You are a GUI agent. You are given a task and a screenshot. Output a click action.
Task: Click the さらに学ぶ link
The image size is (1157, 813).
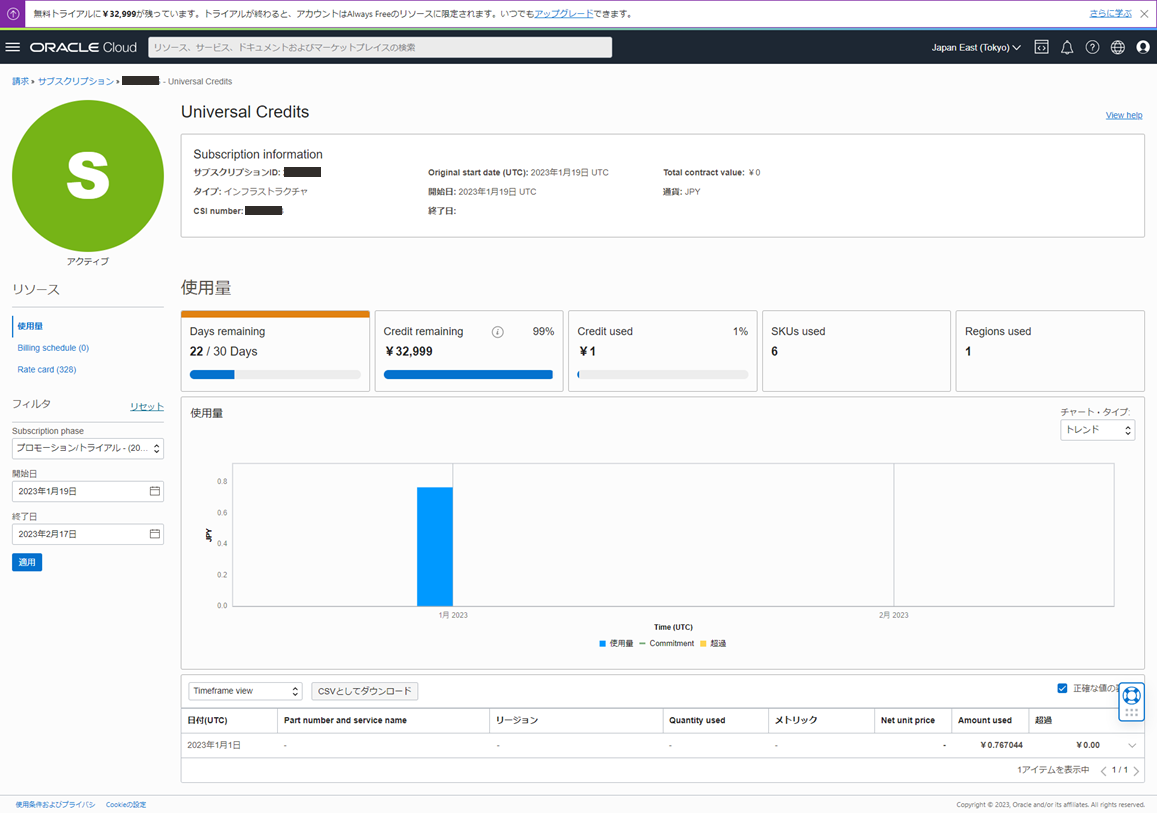point(1111,14)
